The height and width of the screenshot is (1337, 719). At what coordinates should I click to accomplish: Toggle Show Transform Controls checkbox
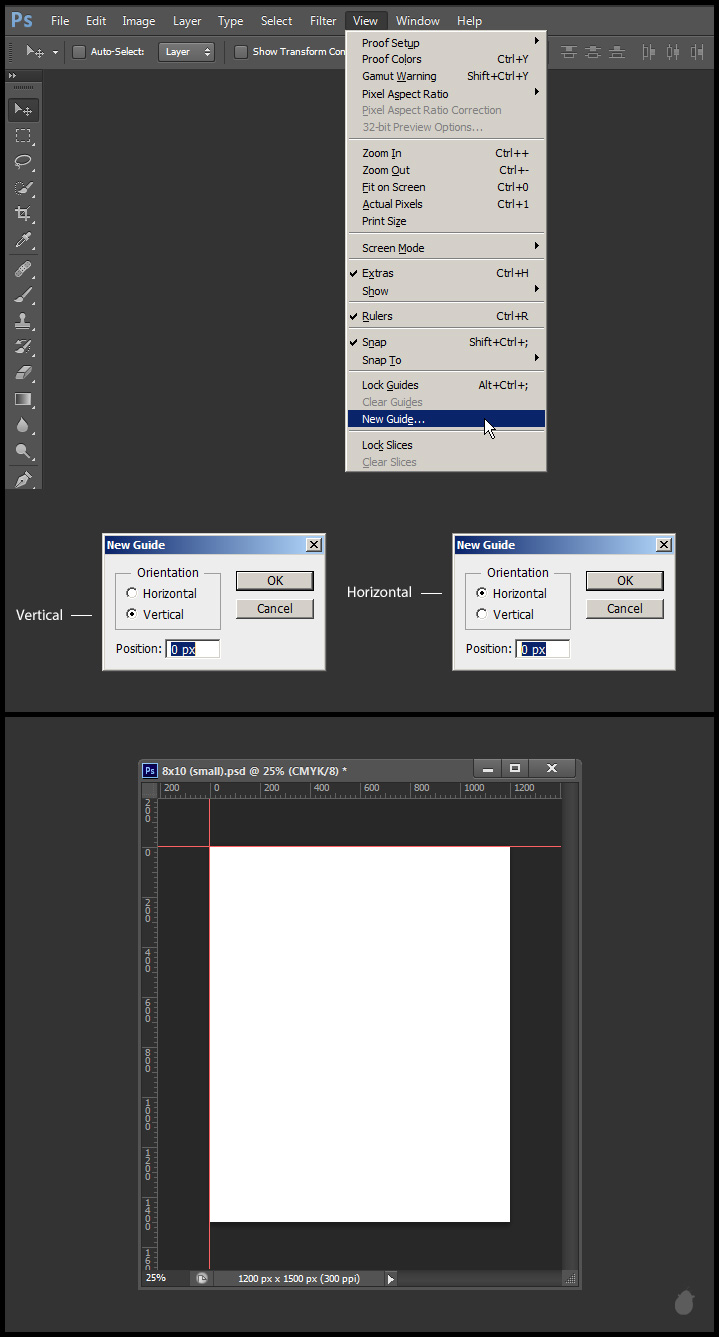241,52
